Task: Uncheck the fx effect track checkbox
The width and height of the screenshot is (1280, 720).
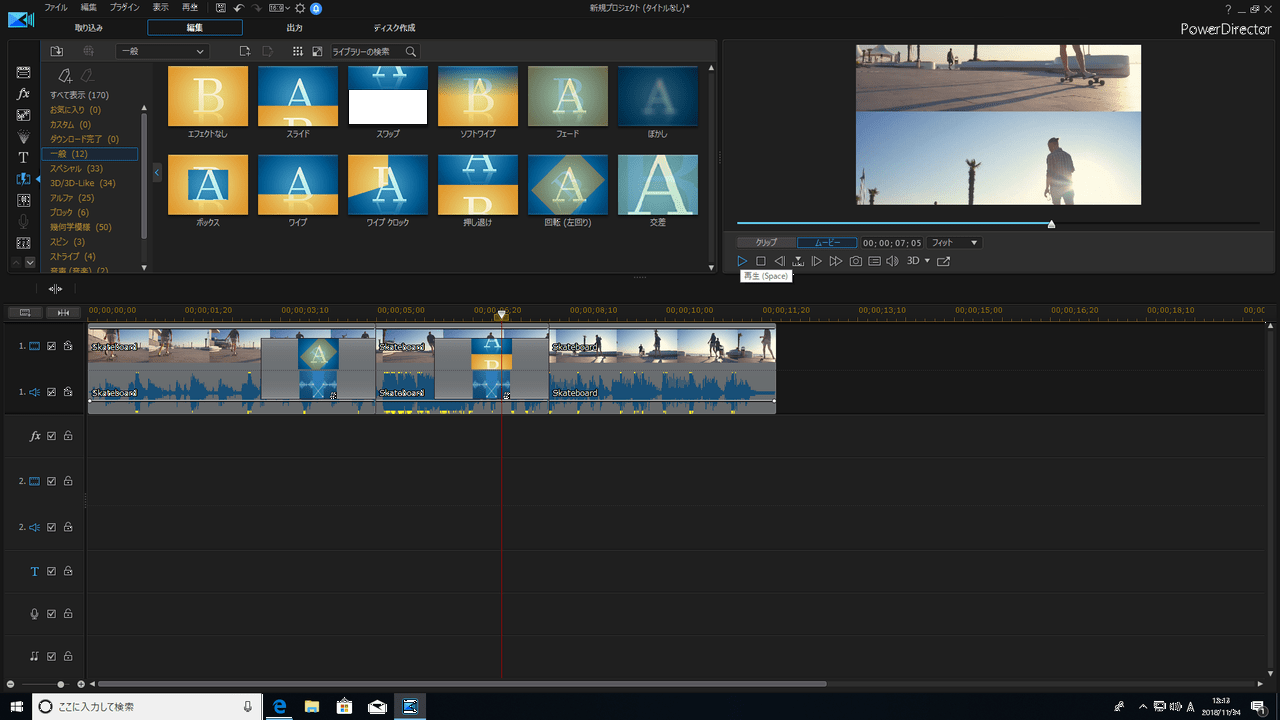Action: click(x=52, y=436)
